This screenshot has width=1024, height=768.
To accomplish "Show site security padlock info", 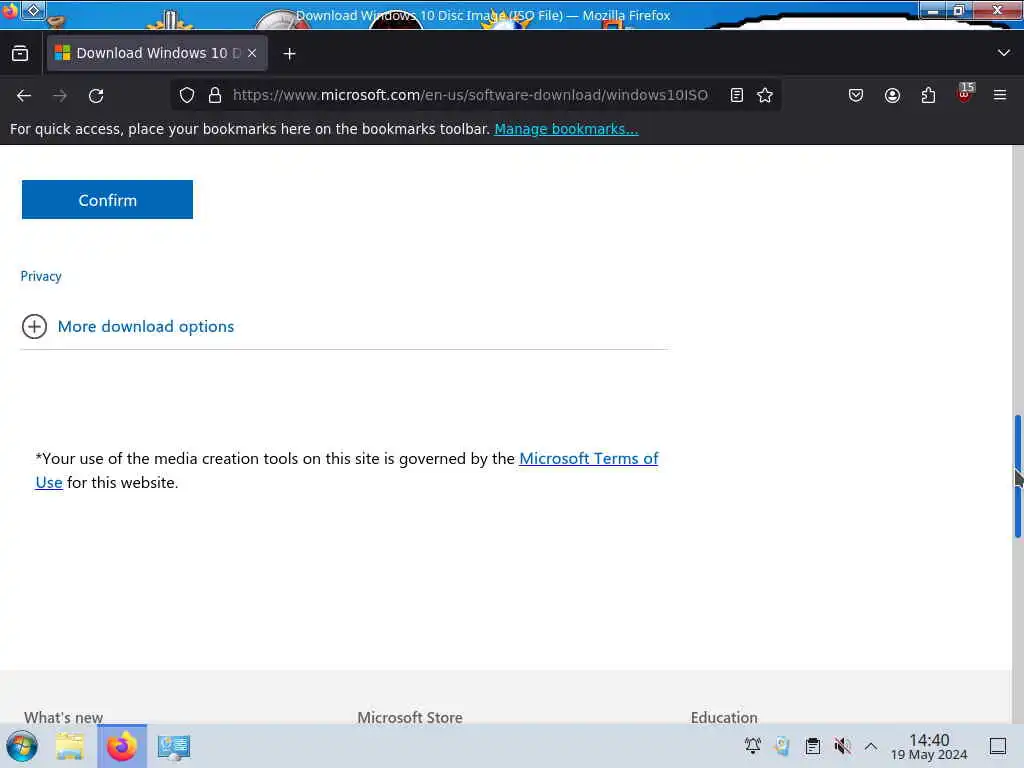I will tap(215, 95).
